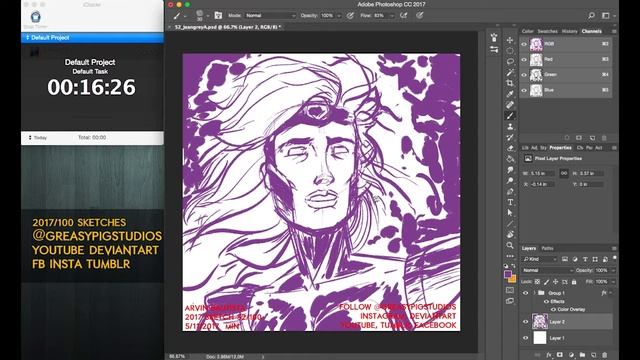
Task: Select the Properties panel tab
Action: [x=560, y=148]
